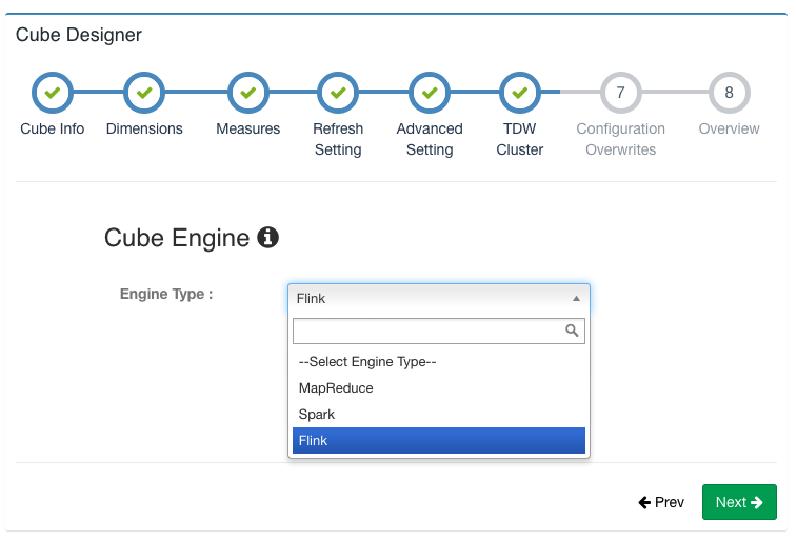The width and height of the screenshot is (797, 541).
Task: Go to the Dimensions step circle
Action: pyautogui.click(x=144, y=93)
